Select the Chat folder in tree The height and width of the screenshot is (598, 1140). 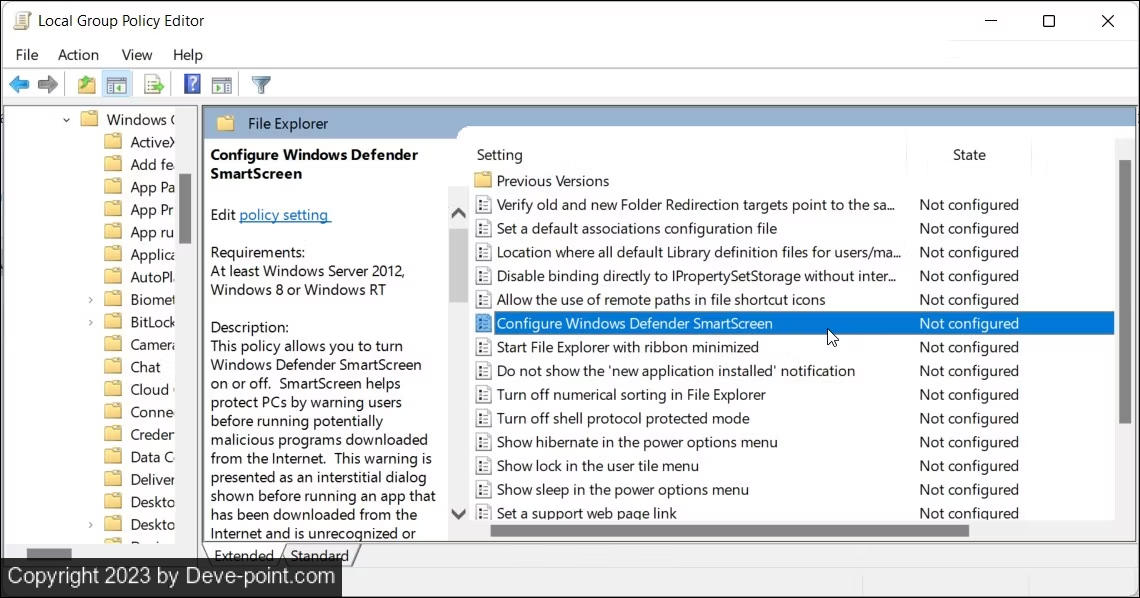[133, 367]
